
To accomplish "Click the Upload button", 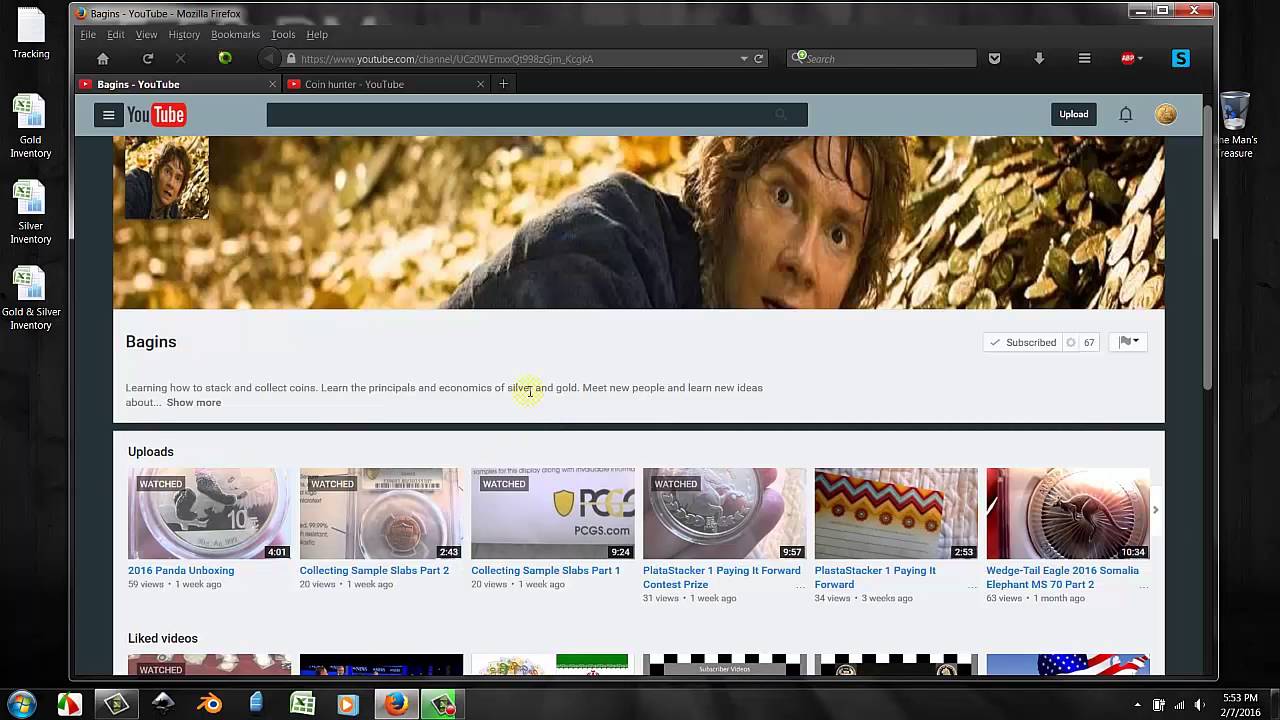I will tap(1074, 114).
